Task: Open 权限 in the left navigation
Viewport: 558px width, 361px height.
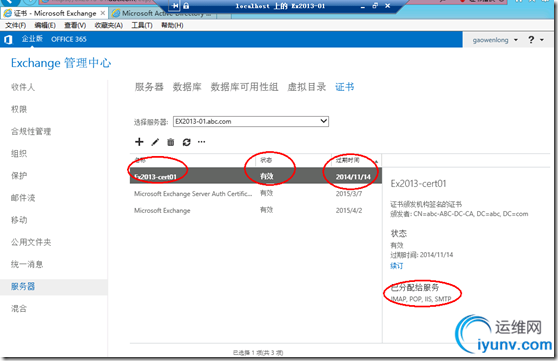Action: [x=19, y=109]
